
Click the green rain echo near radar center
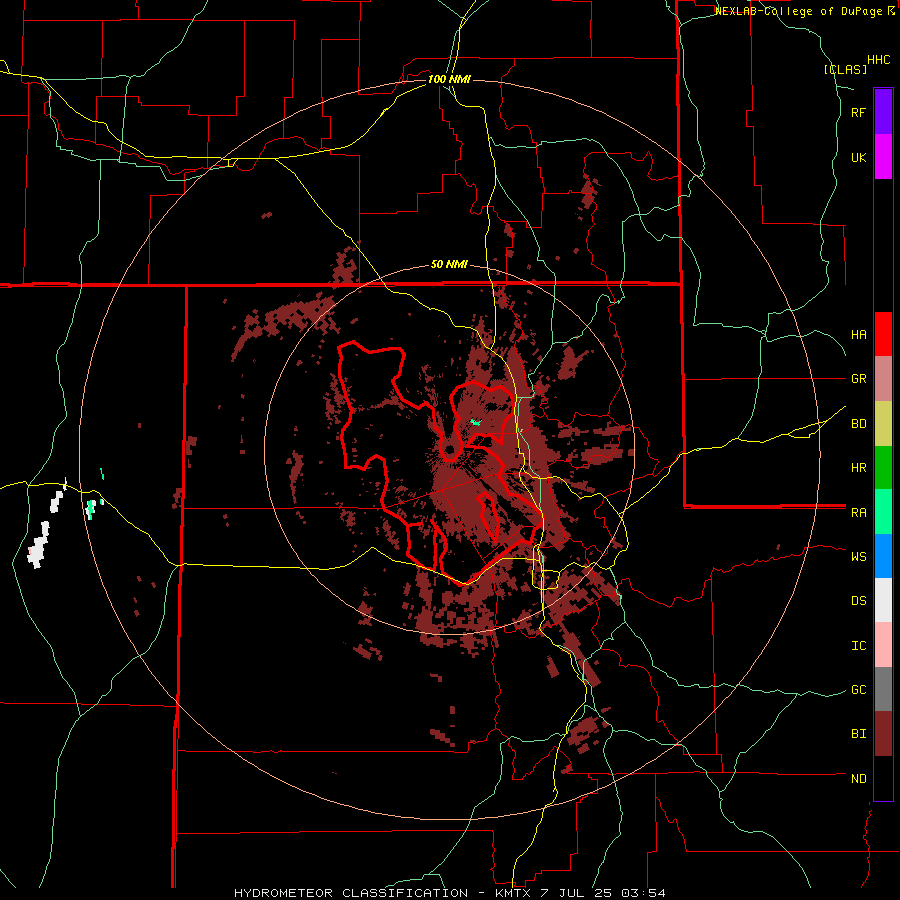tap(475, 422)
